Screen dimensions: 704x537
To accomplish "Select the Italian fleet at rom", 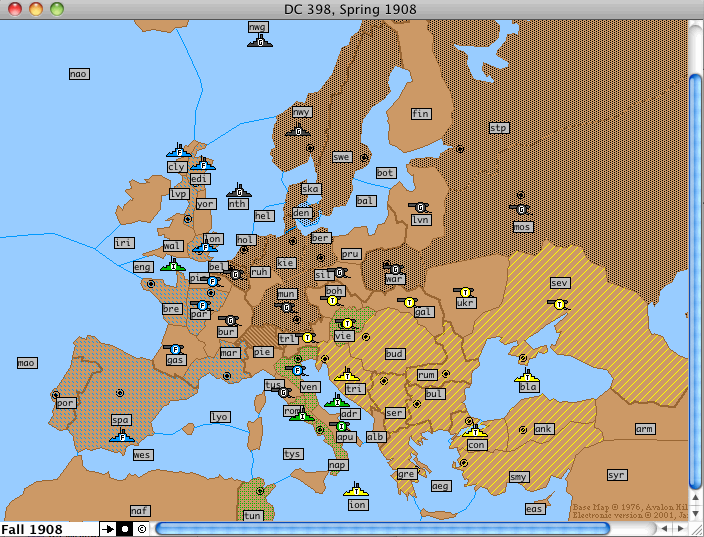I will pos(302,415).
